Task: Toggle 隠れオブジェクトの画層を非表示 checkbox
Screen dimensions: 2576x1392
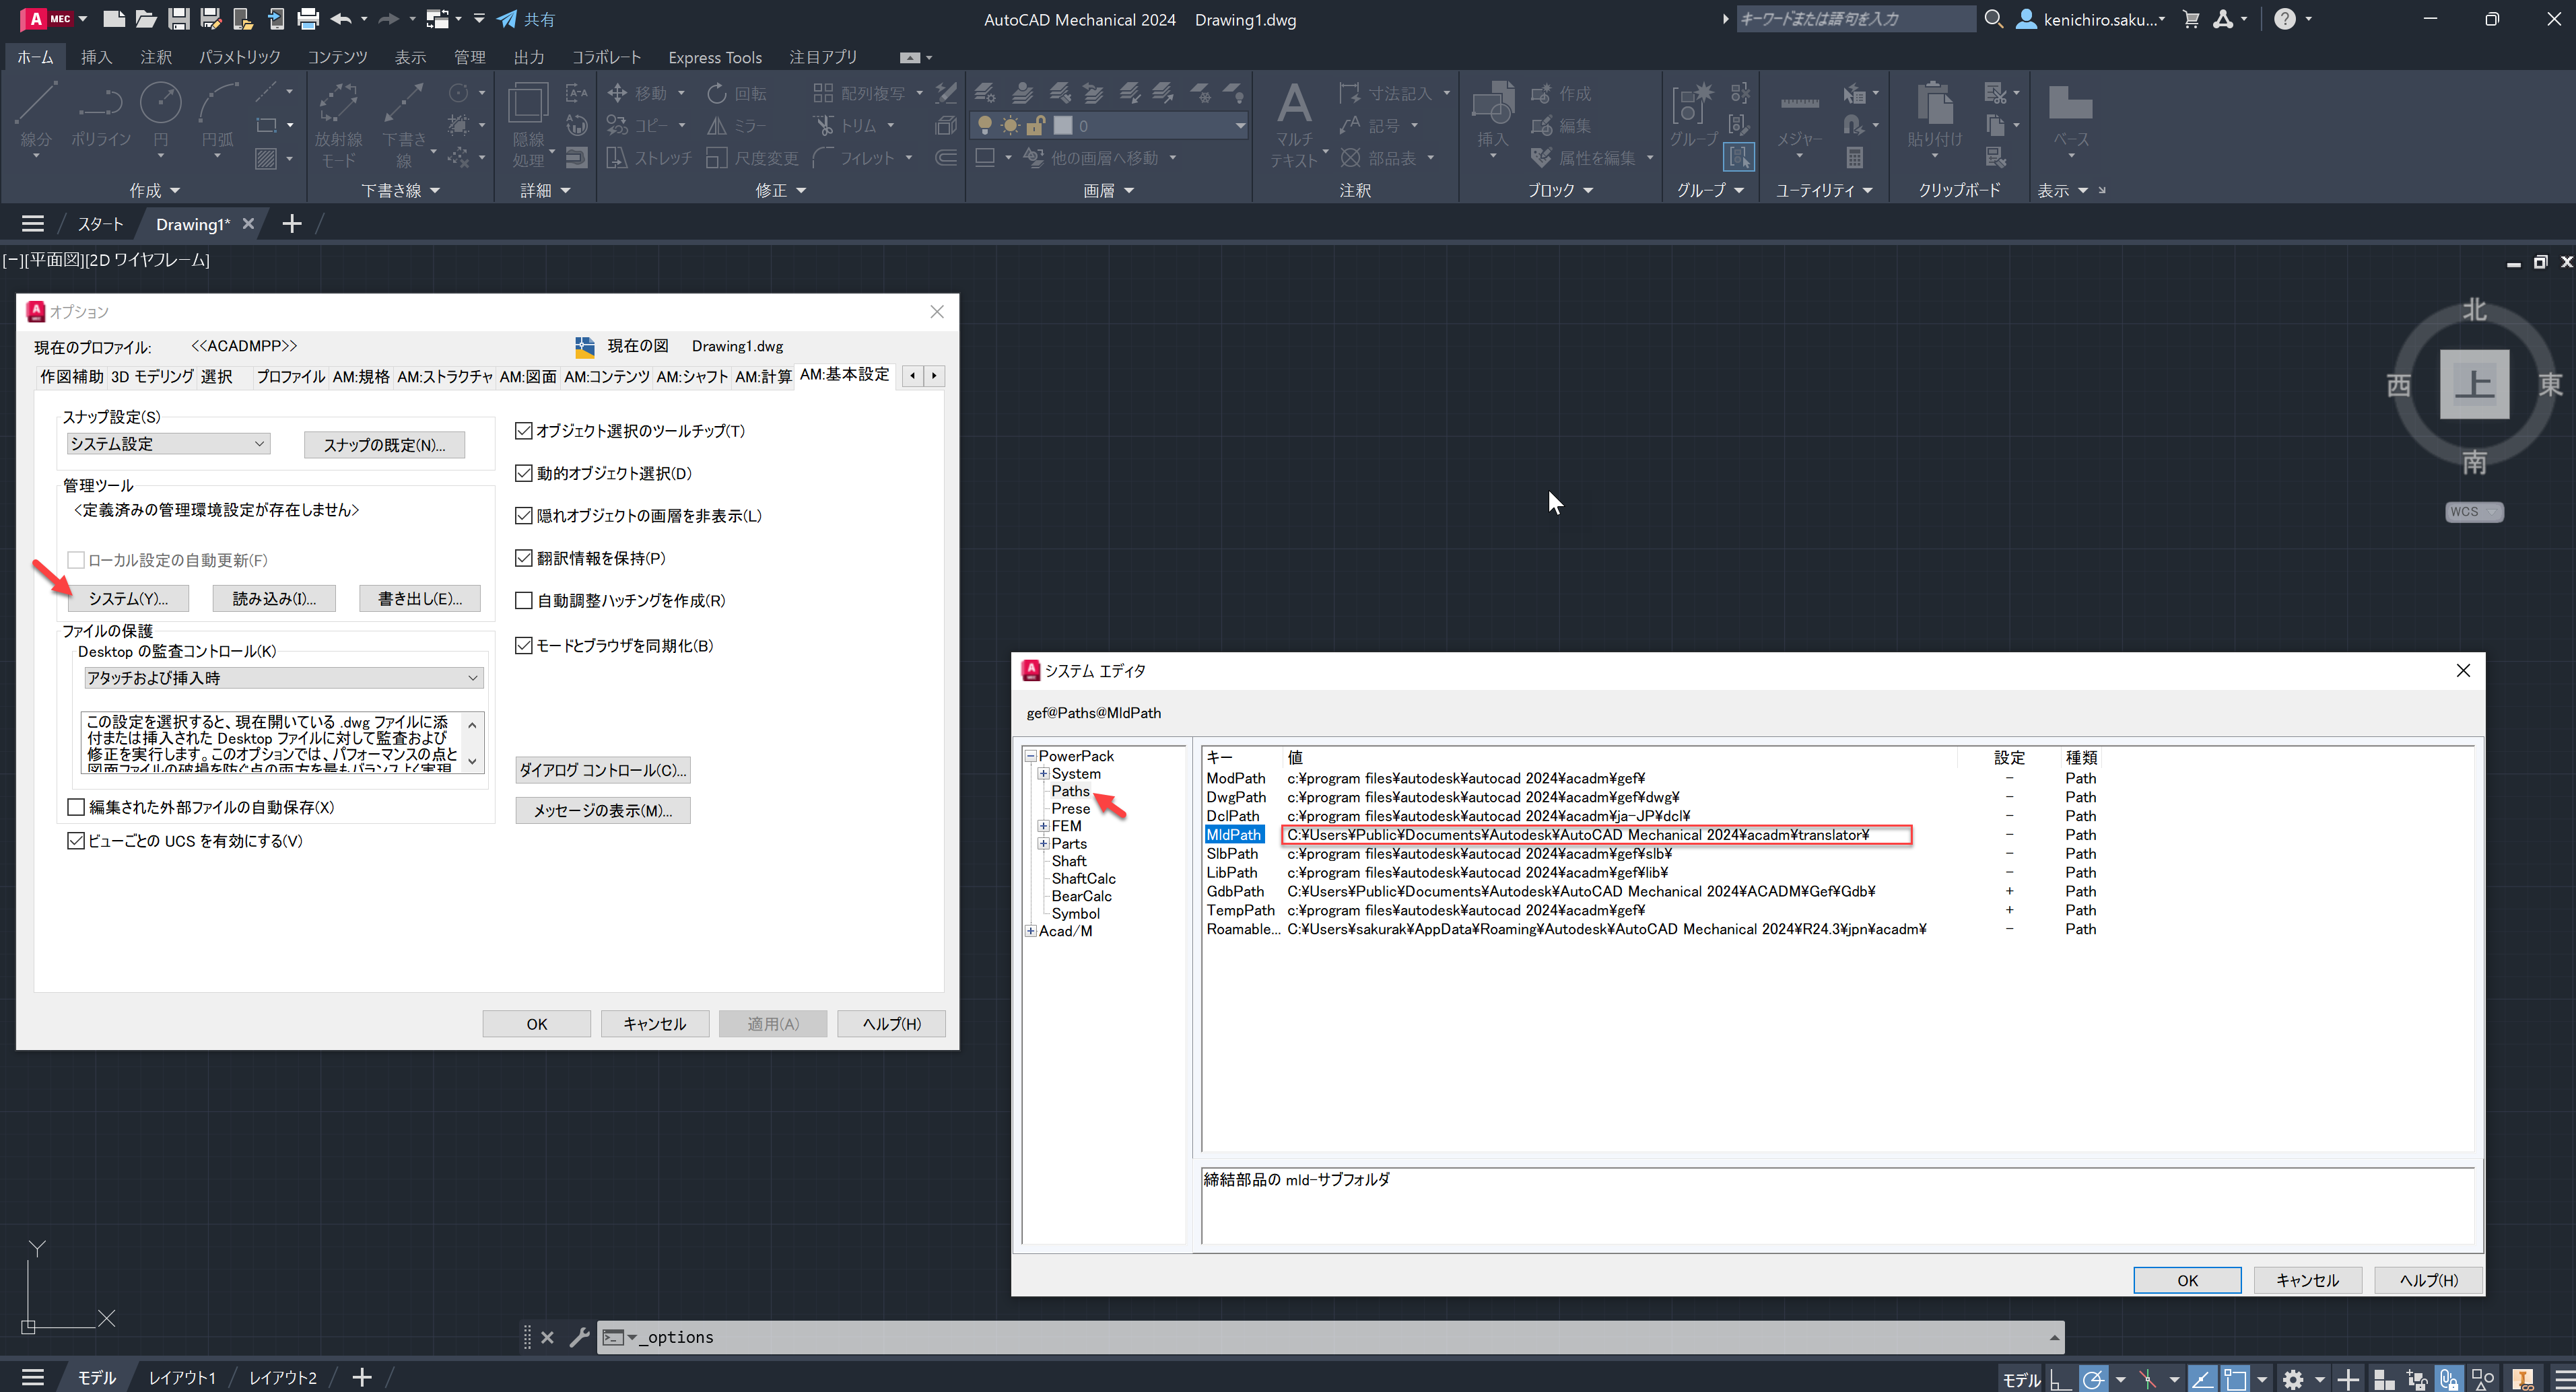Action: (x=524, y=516)
